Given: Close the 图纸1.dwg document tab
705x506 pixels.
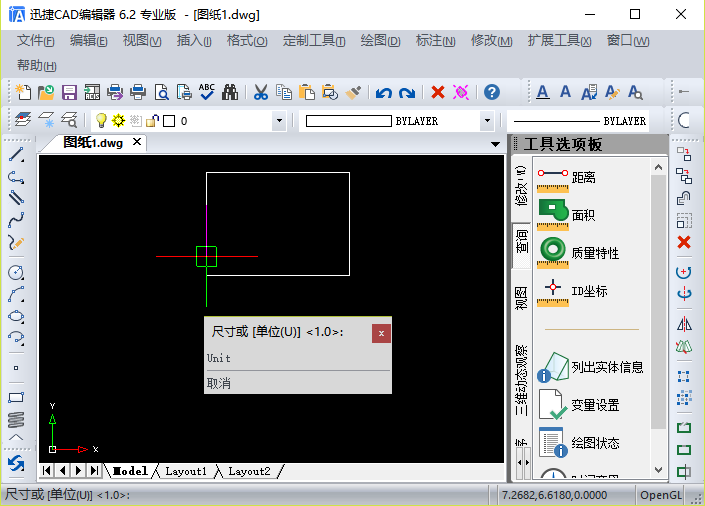Looking at the screenshot, I should (137, 142).
